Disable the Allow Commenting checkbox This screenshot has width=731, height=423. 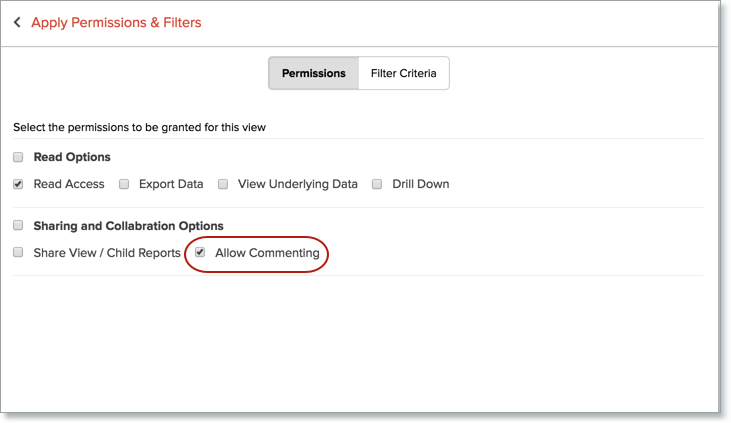(x=200, y=252)
